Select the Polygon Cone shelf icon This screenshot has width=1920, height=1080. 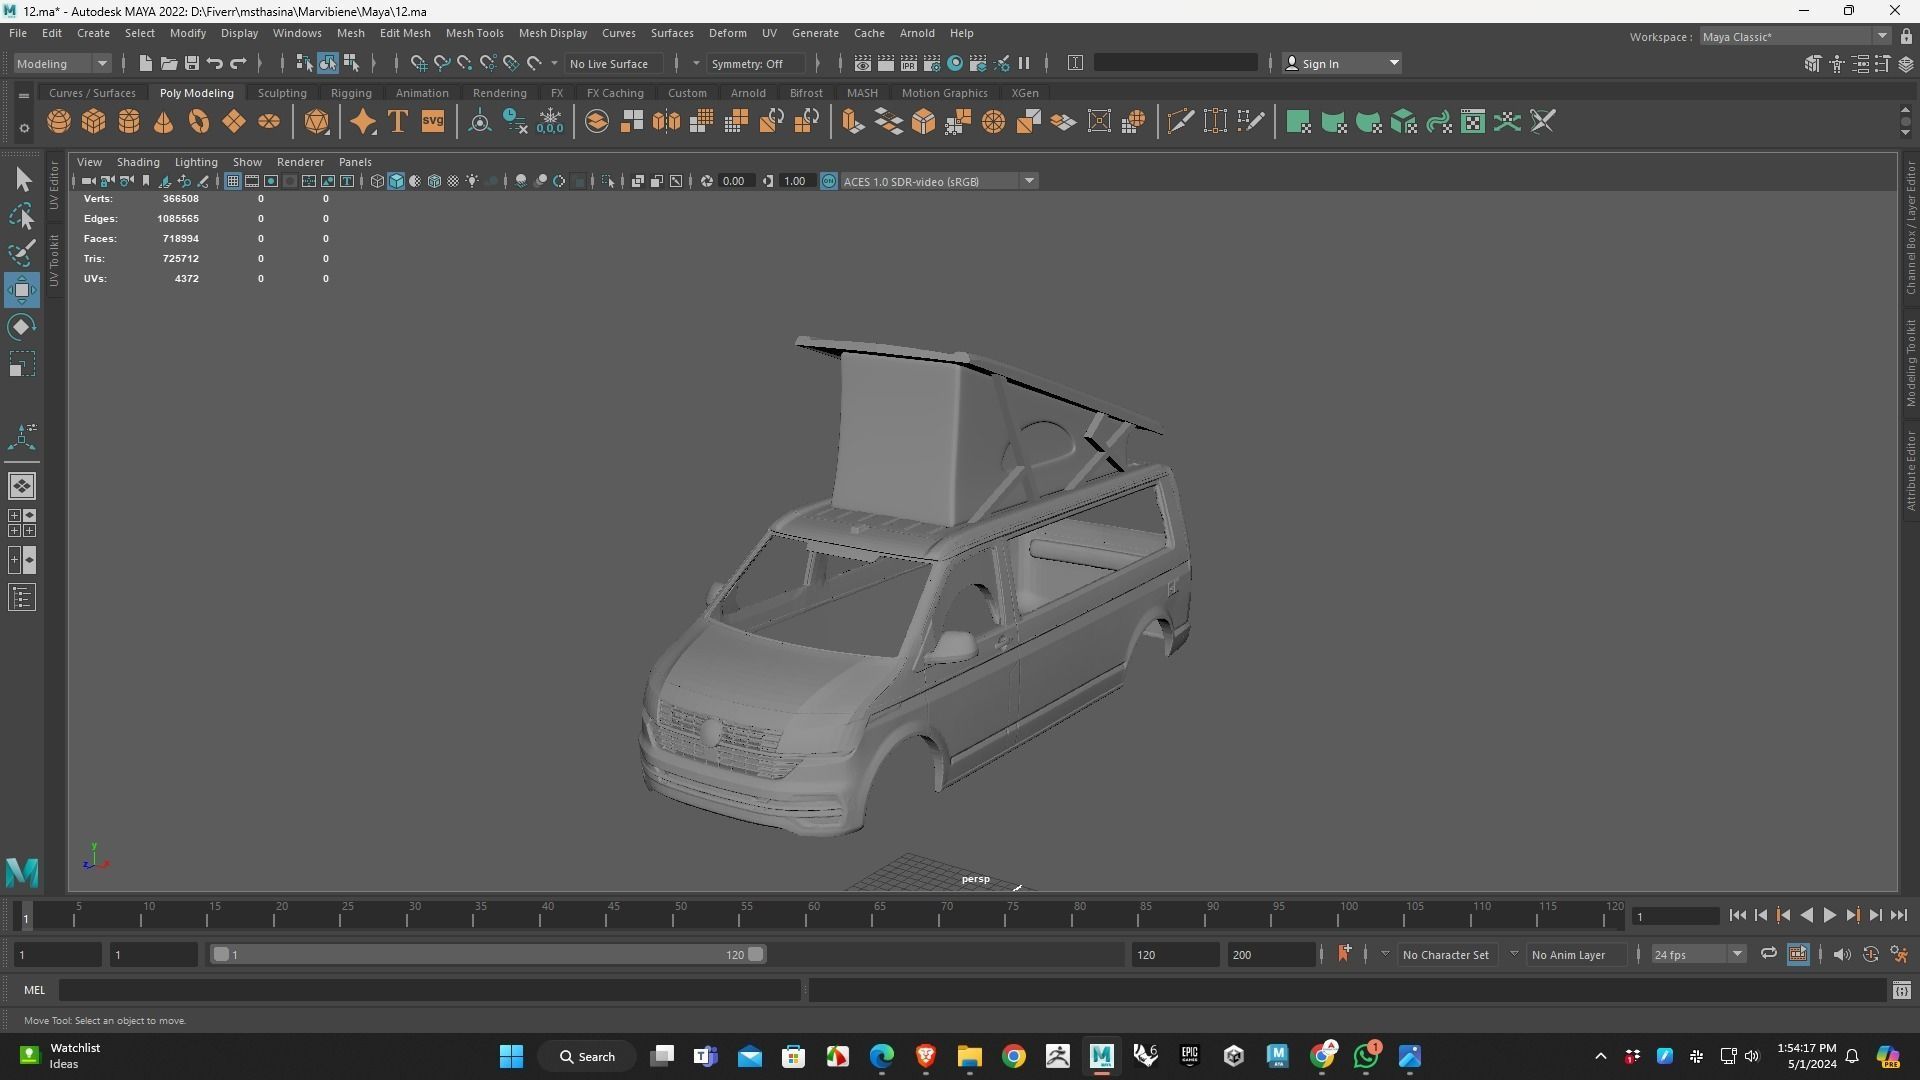pyautogui.click(x=164, y=122)
